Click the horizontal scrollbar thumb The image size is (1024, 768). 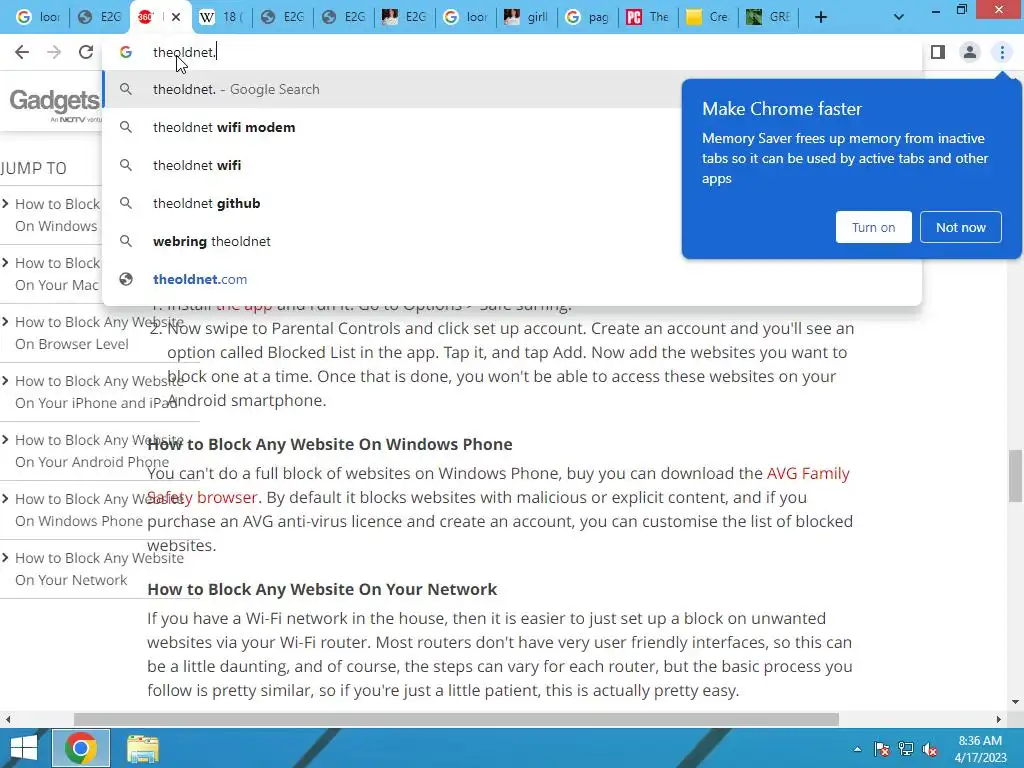(x=456, y=719)
